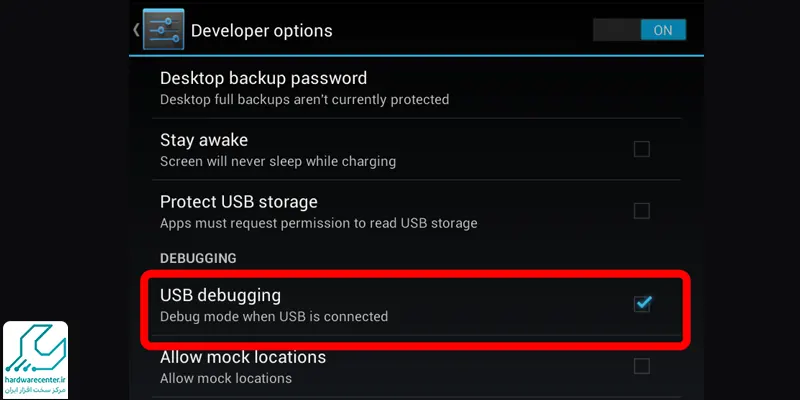The width and height of the screenshot is (800, 400).
Task: Select the Stay awake title text
Action: click(204, 140)
